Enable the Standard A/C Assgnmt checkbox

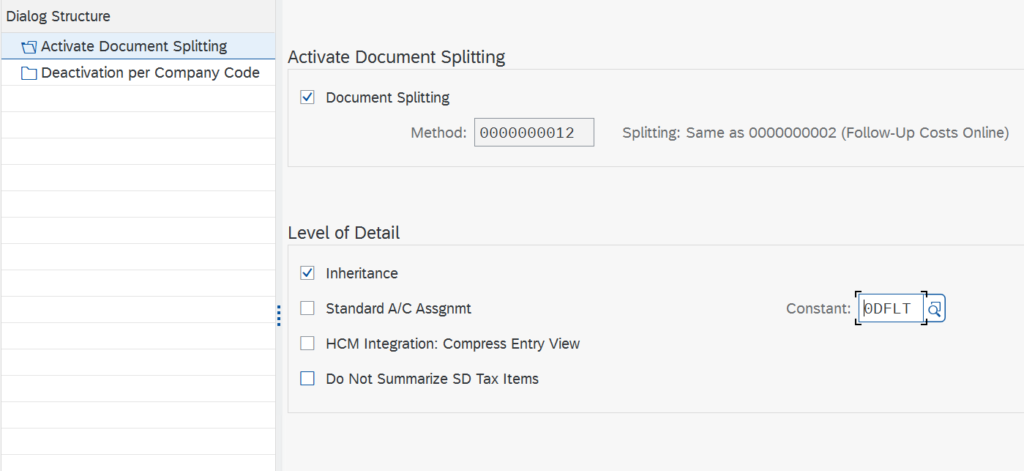click(x=308, y=308)
